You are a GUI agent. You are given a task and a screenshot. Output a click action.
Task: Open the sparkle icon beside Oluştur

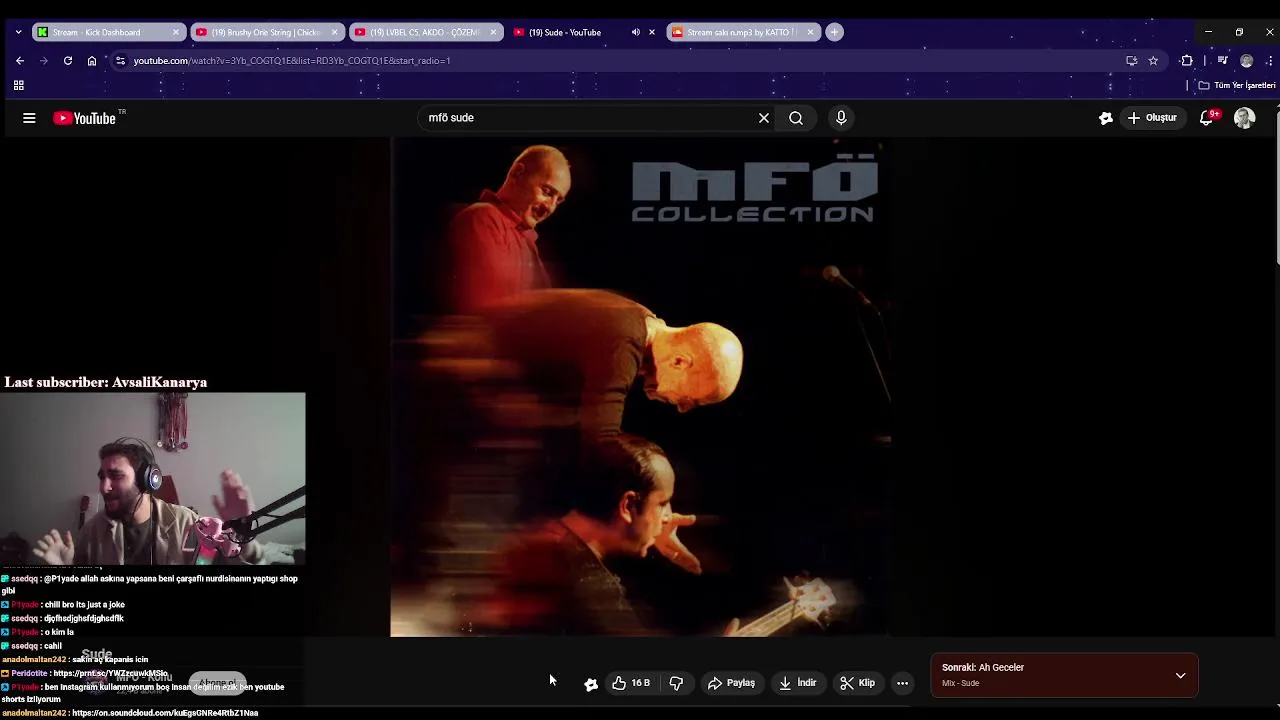1106,118
